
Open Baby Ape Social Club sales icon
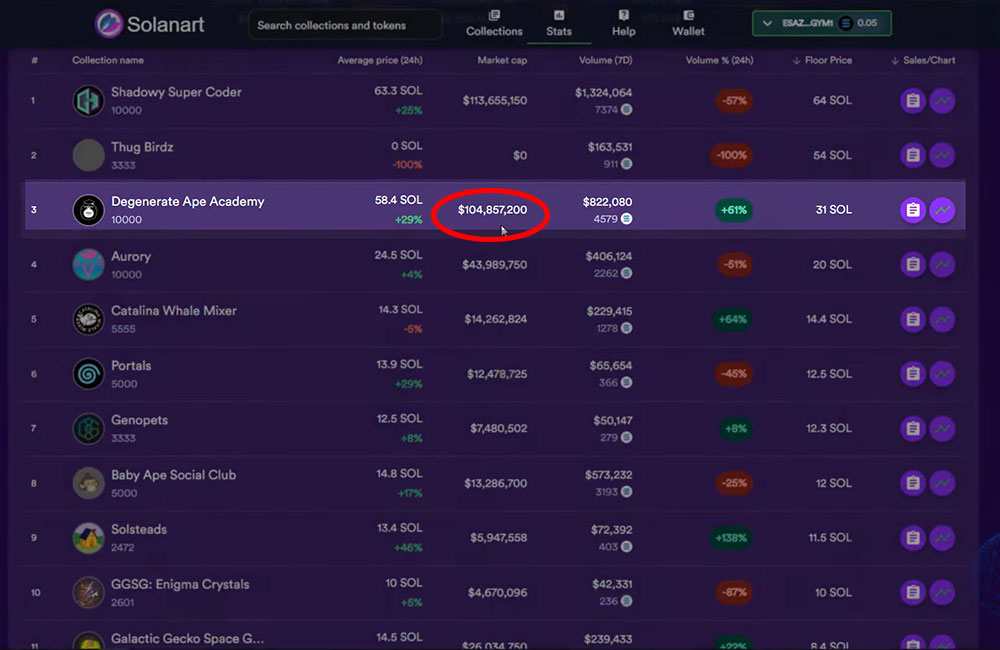912,483
